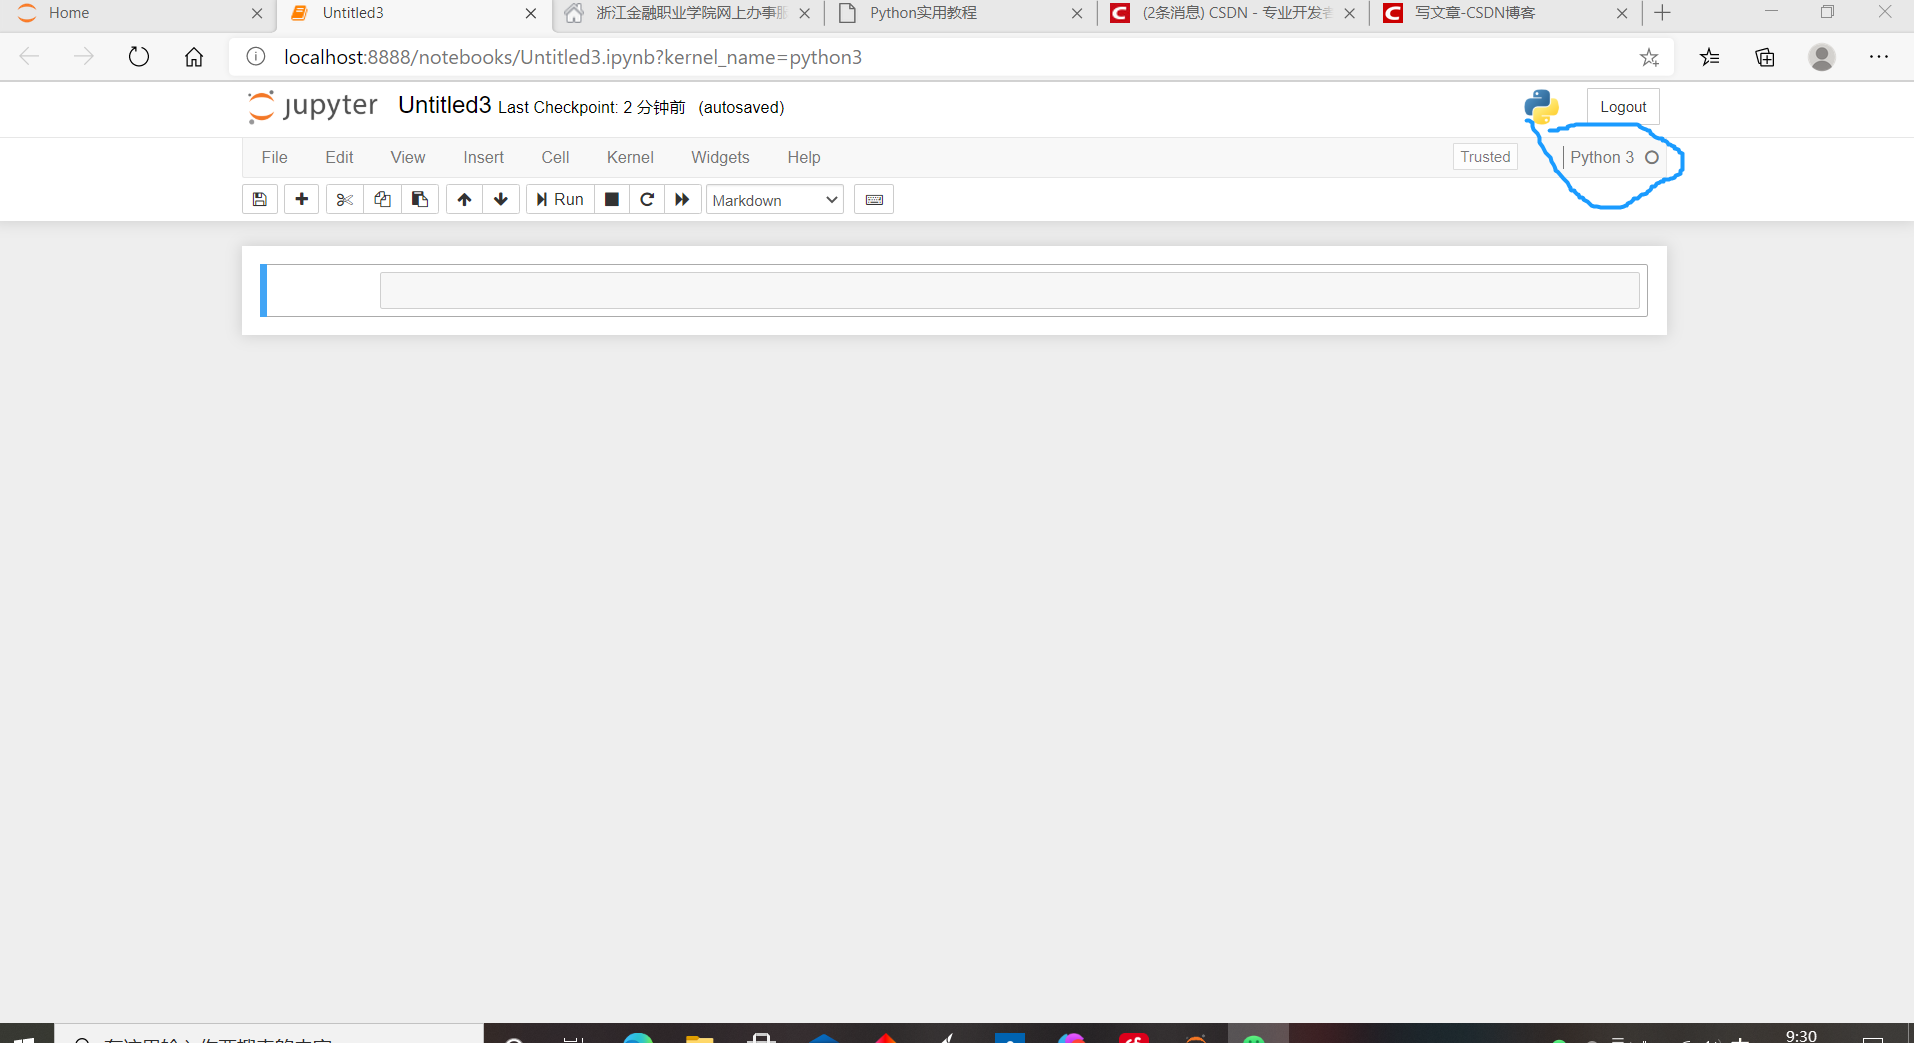Close the Home browser tab
This screenshot has height=1043, width=1914.
pyautogui.click(x=257, y=13)
